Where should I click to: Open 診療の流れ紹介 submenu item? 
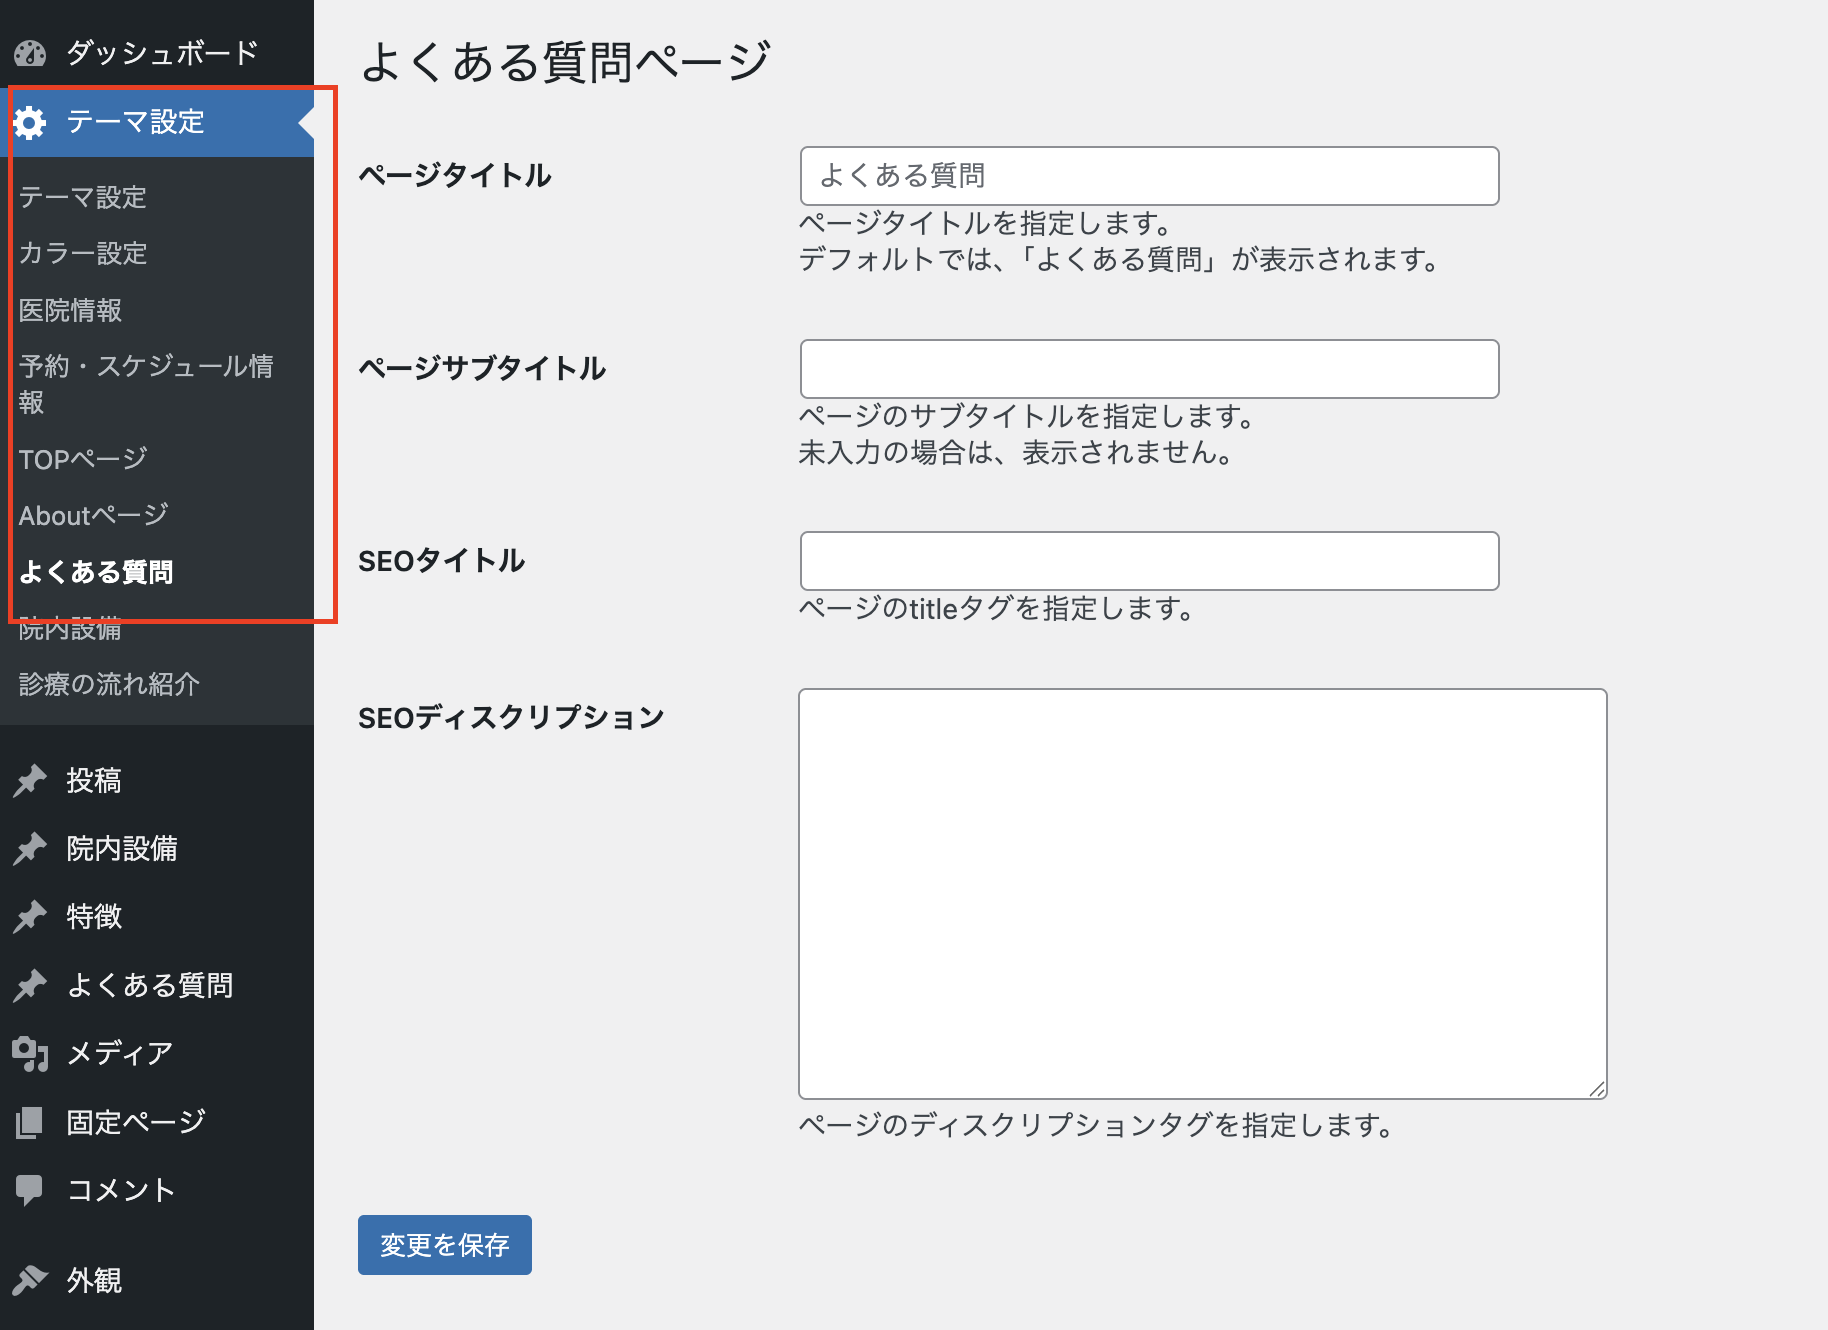tap(109, 684)
